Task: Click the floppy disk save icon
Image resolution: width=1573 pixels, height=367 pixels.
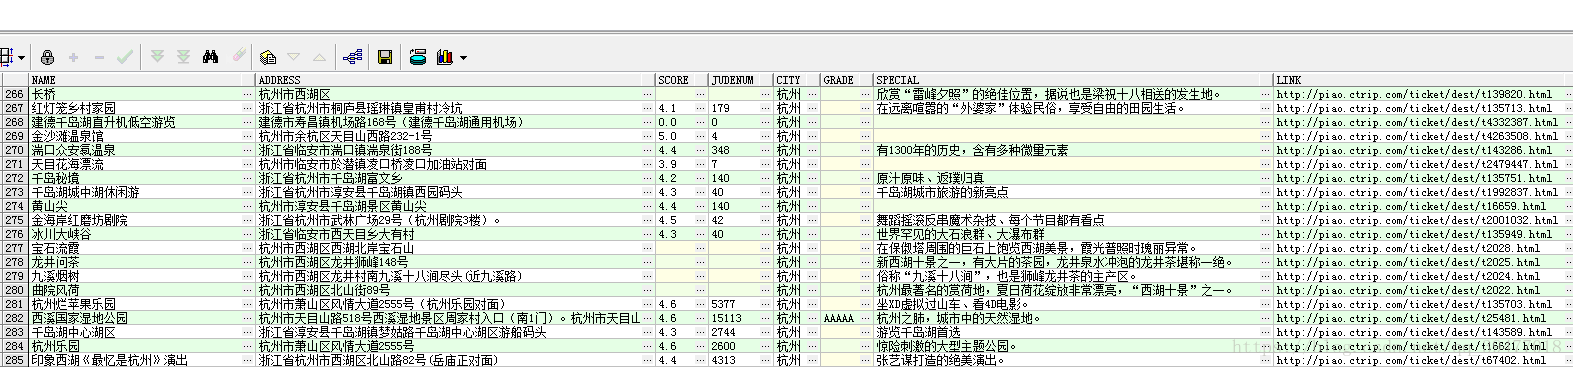Action: pyautogui.click(x=385, y=57)
